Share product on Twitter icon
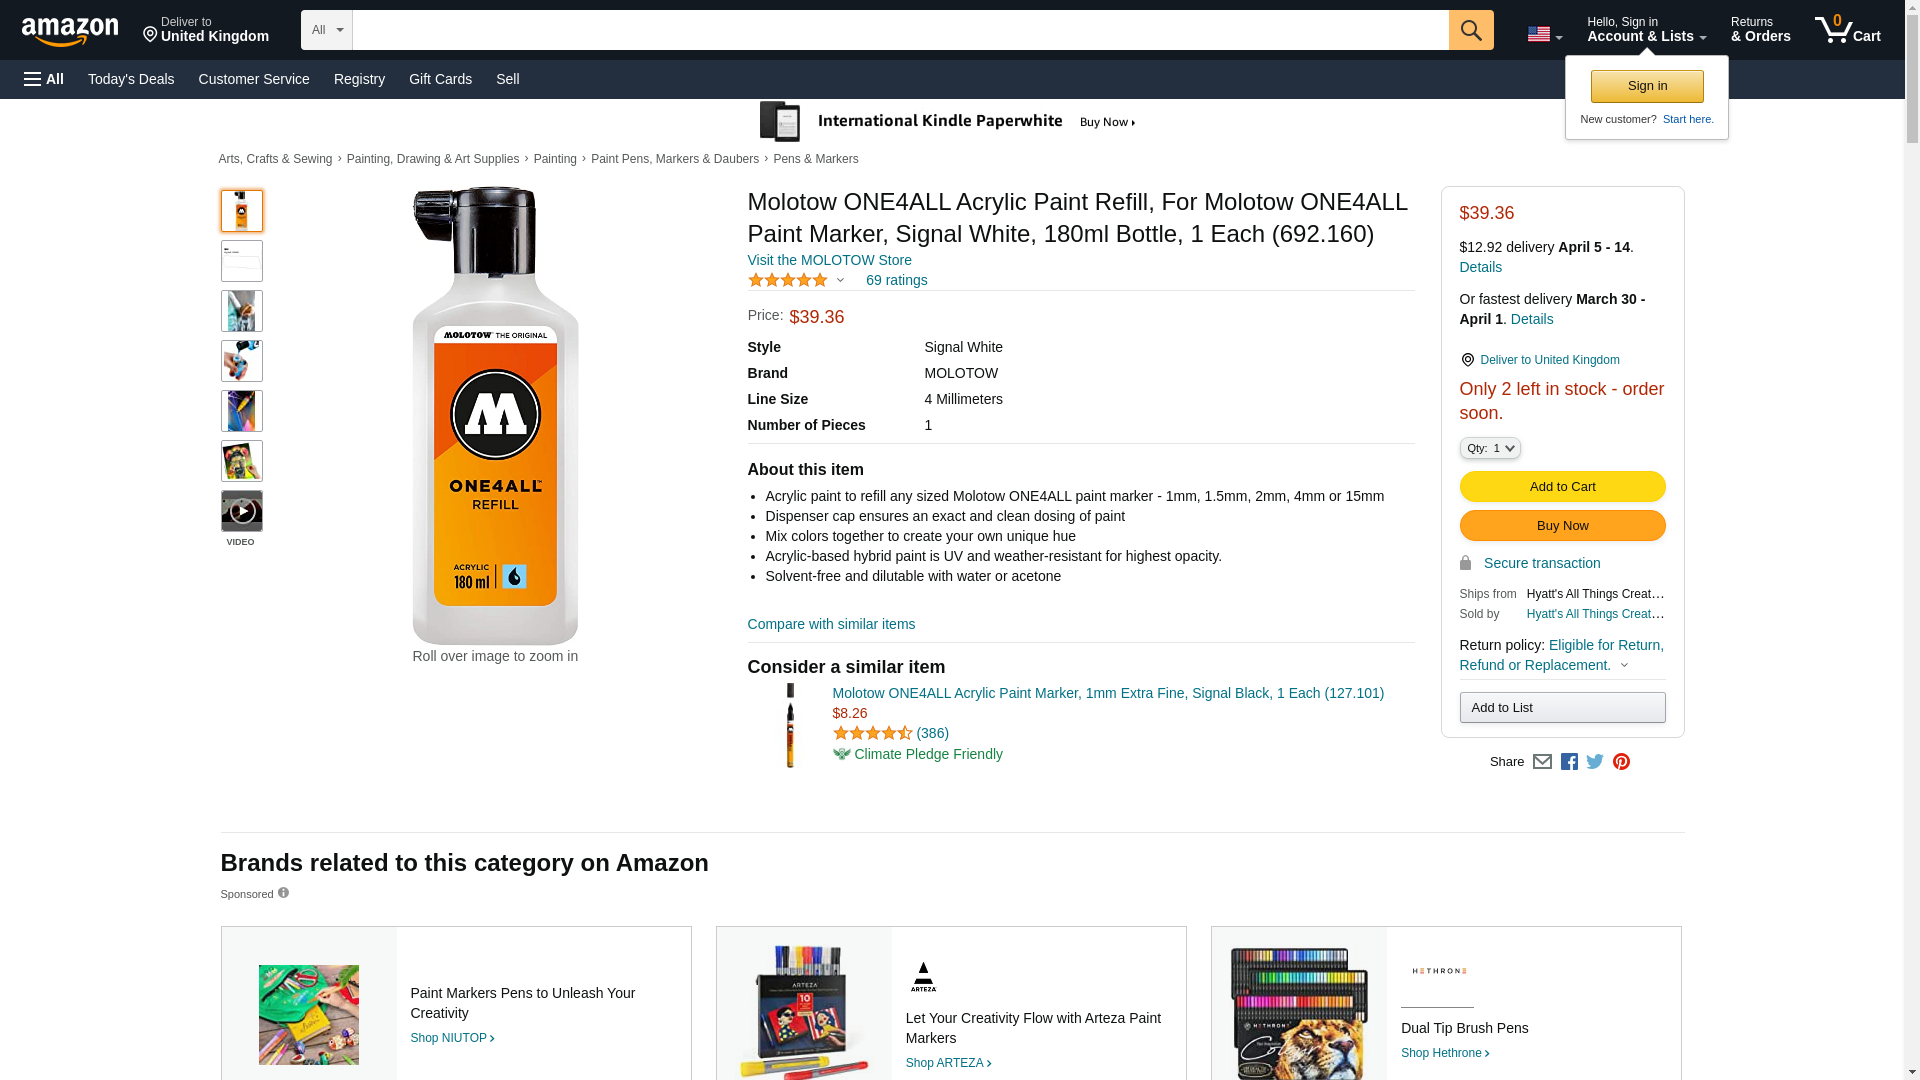Image resolution: width=1920 pixels, height=1080 pixels. (1595, 762)
